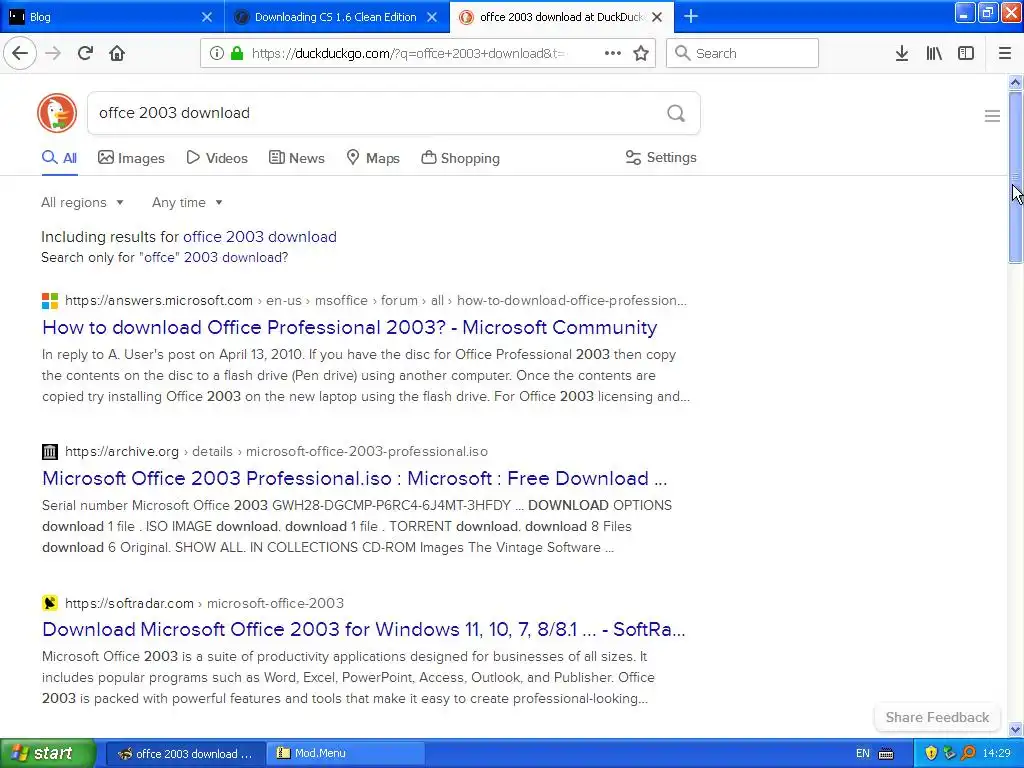Image resolution: width=1024 pixels, height=768 pixels.
Task: Close the Blog tab
Action: click(207, 17)
